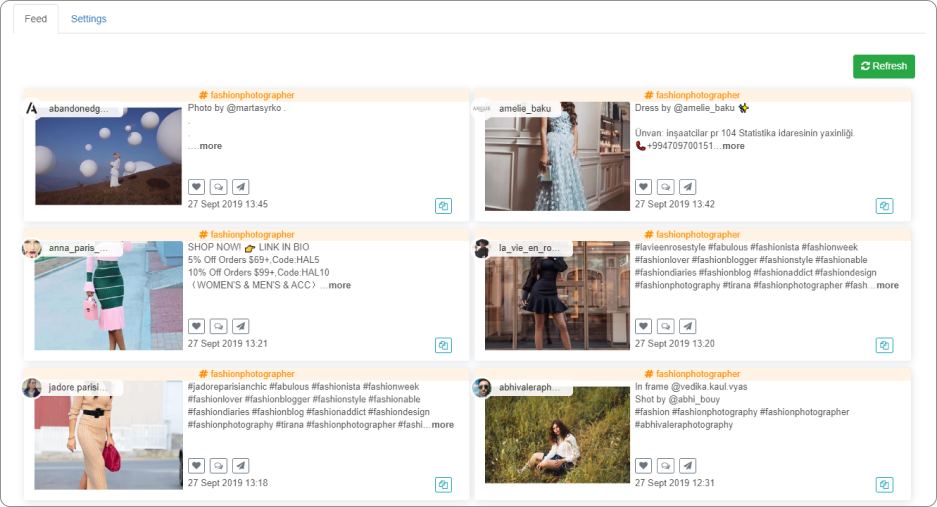Show more of the jadore.parisi caption

coord(442,425)
